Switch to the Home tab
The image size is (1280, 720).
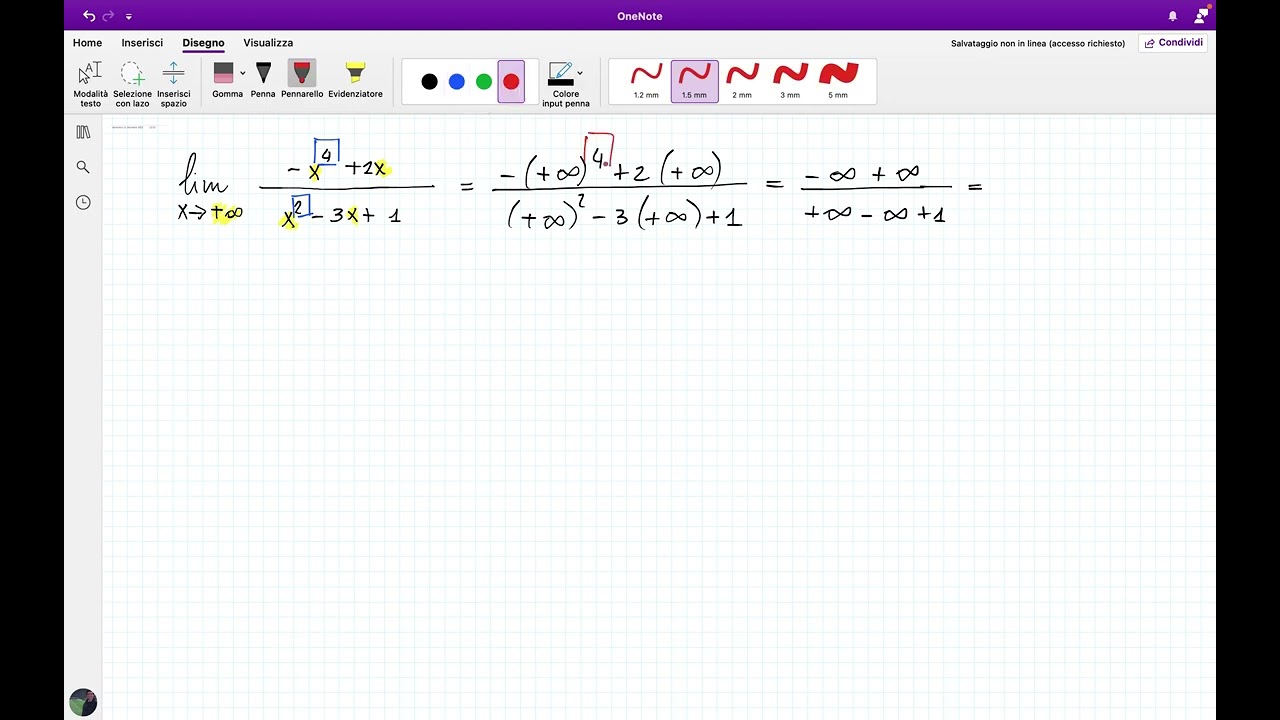tap(87, 43)
